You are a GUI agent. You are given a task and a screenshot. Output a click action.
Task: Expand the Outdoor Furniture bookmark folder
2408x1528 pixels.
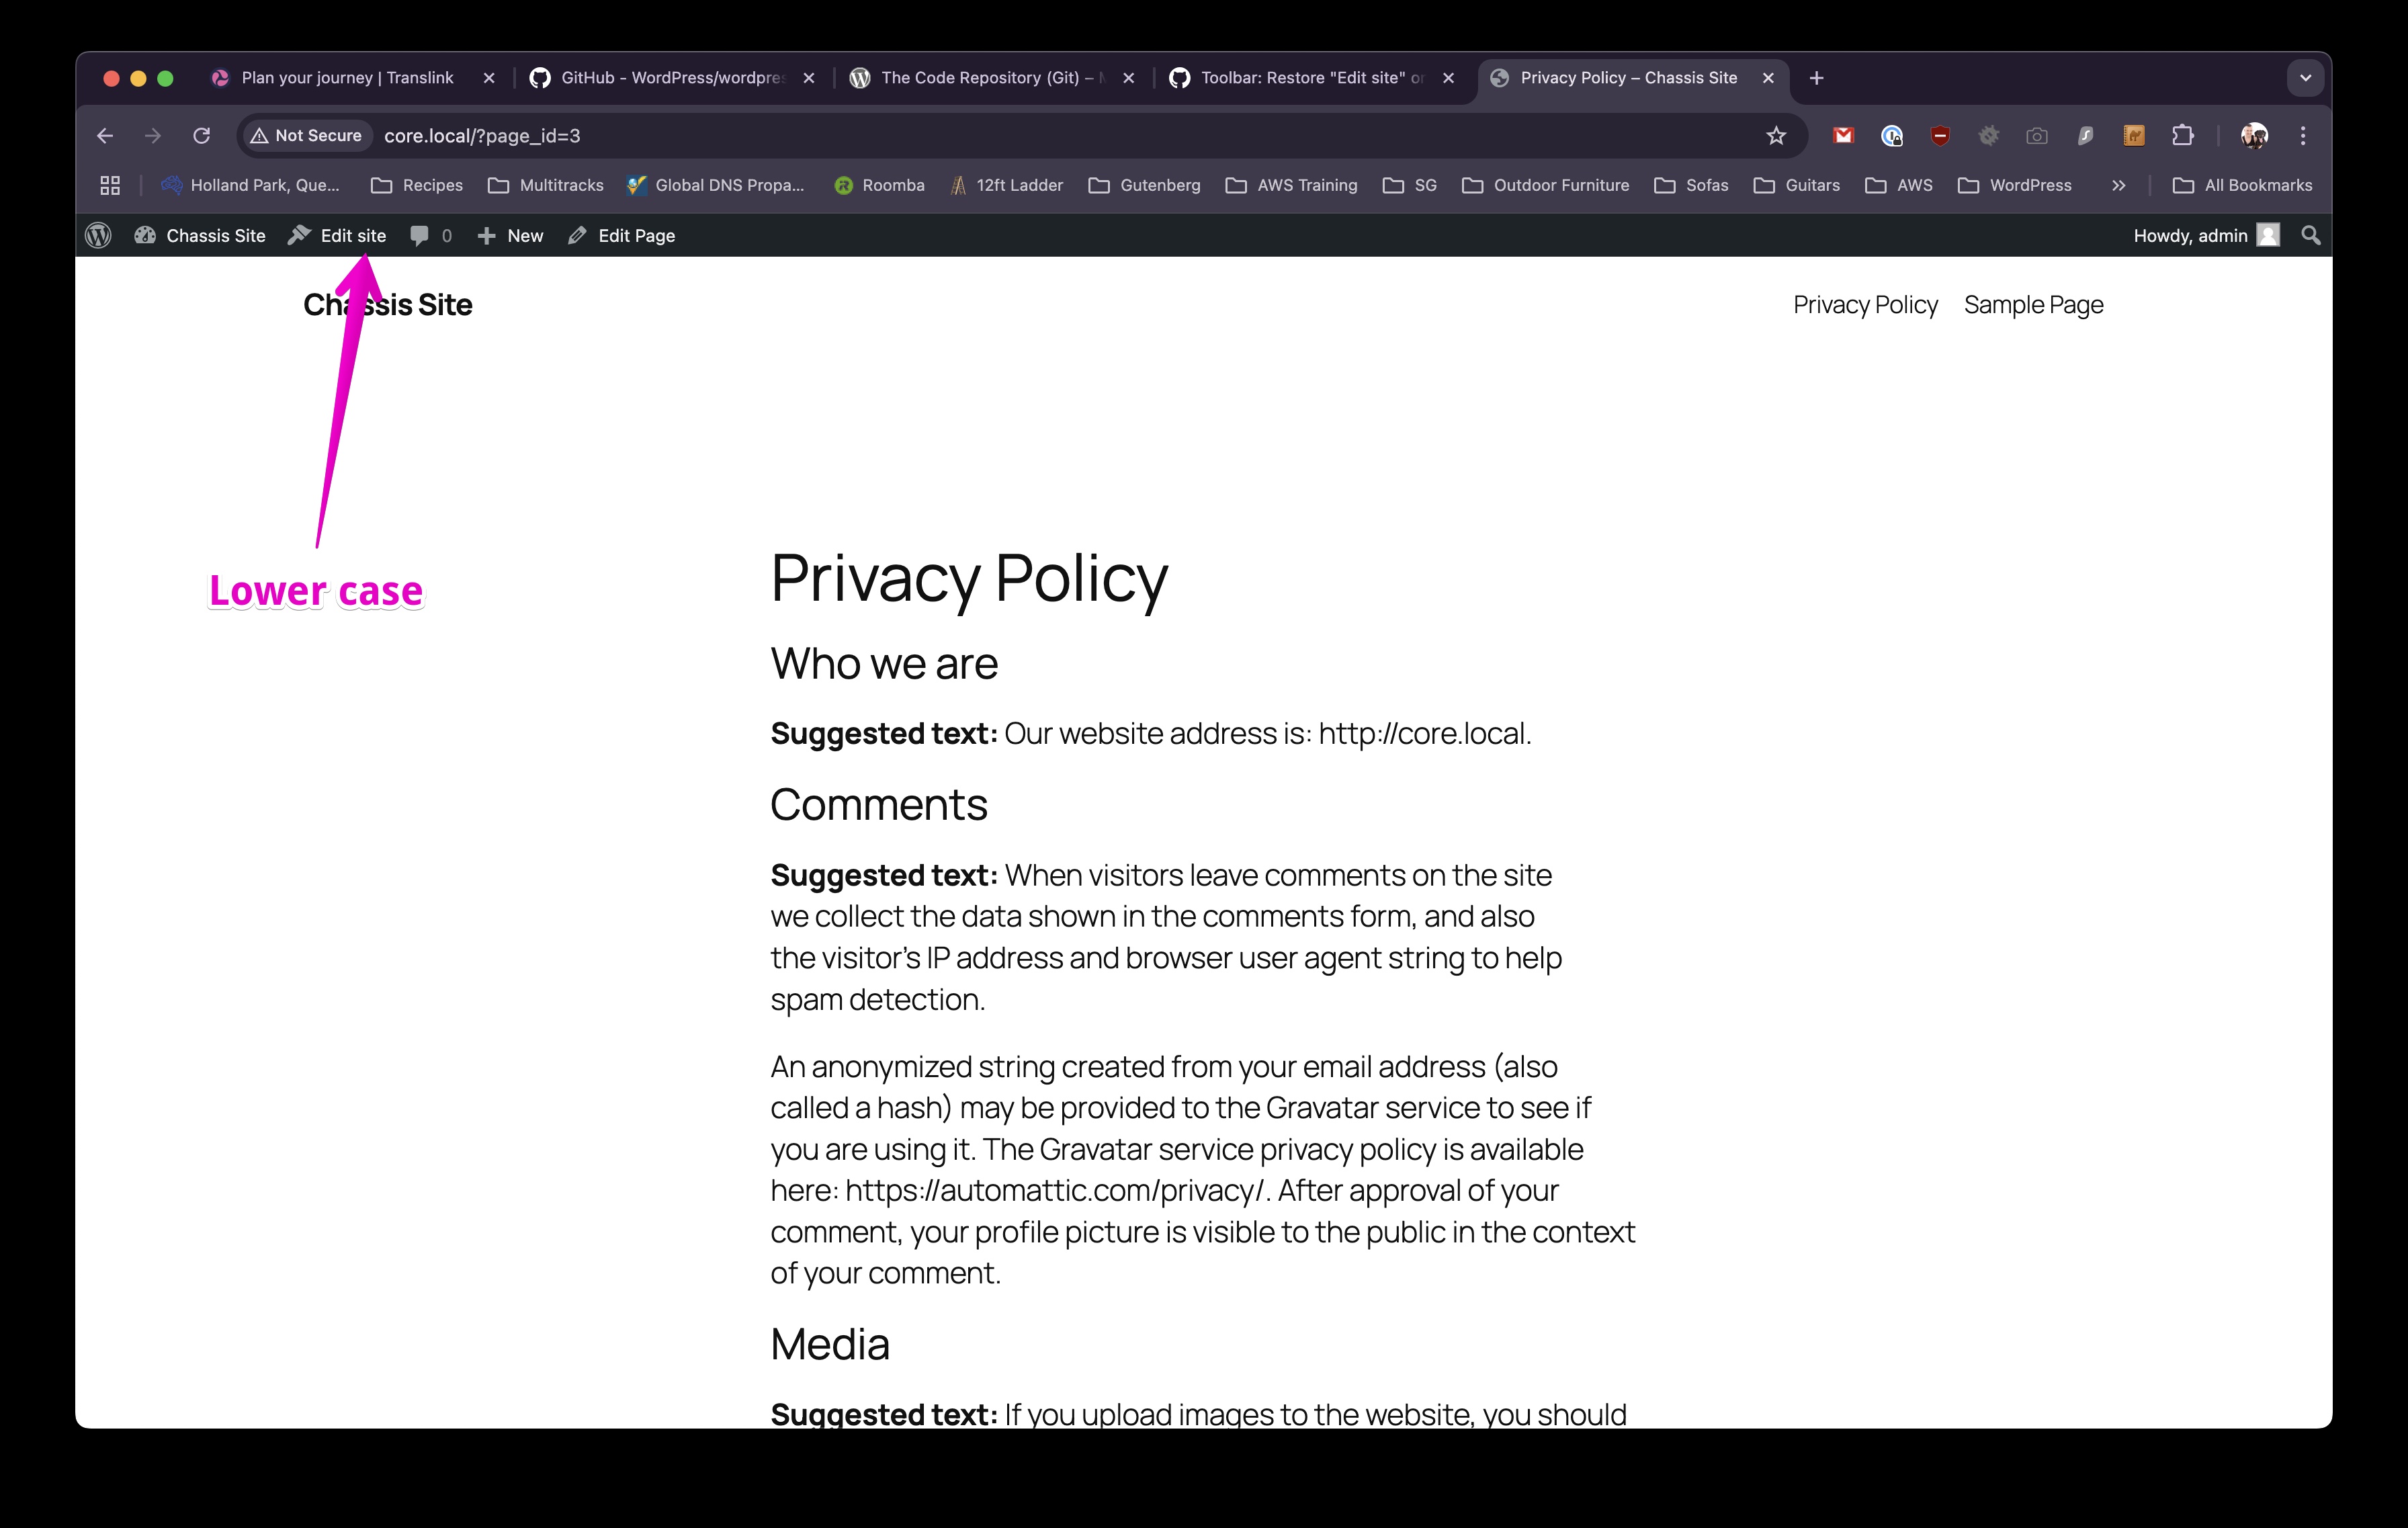point(1546,185)
